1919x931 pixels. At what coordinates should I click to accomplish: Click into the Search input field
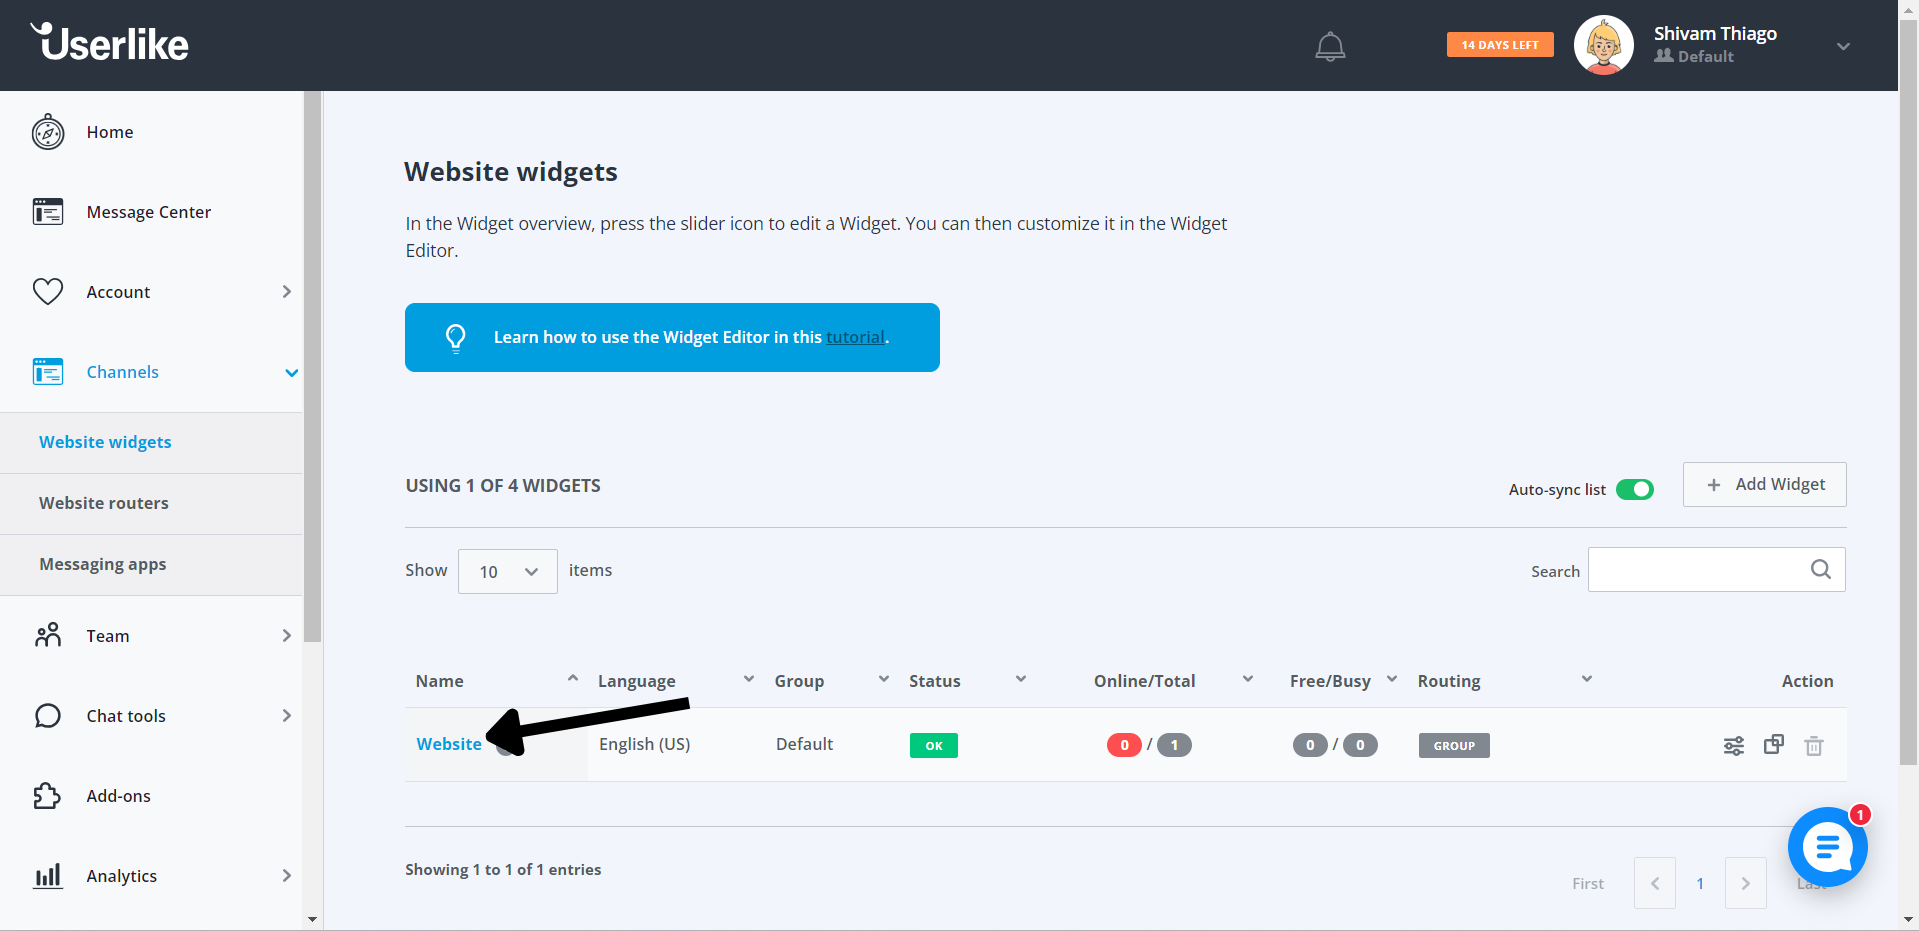click(x=1716, y=569)
